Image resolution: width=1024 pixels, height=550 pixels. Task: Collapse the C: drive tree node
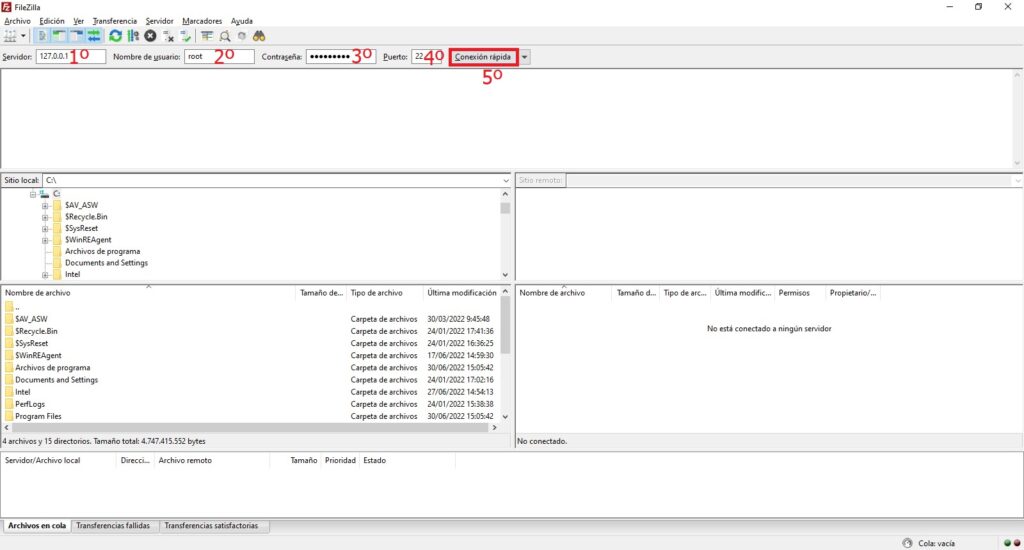[x=33, y=194]
